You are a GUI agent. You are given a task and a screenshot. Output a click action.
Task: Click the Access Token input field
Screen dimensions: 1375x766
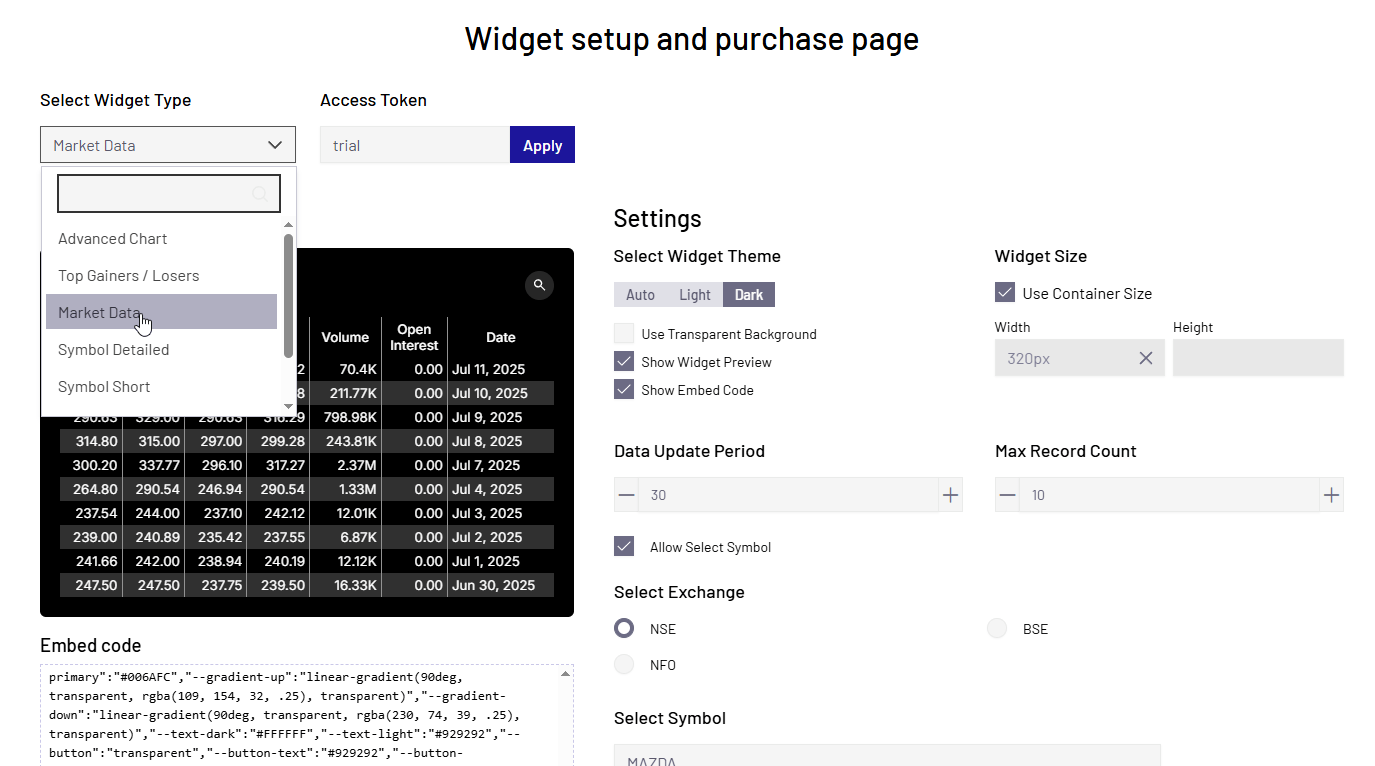coord(415,145)
